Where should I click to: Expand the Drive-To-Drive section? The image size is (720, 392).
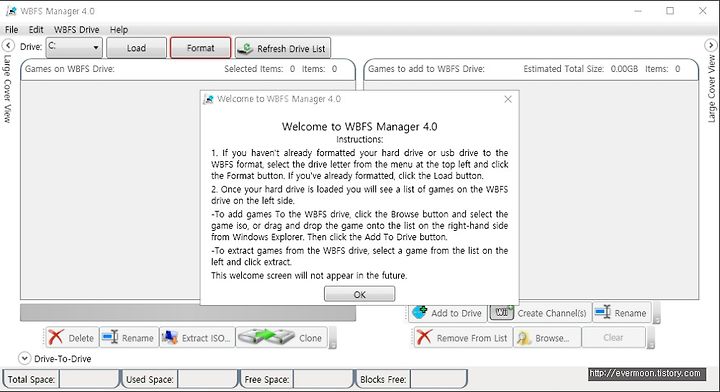(24, 358)
